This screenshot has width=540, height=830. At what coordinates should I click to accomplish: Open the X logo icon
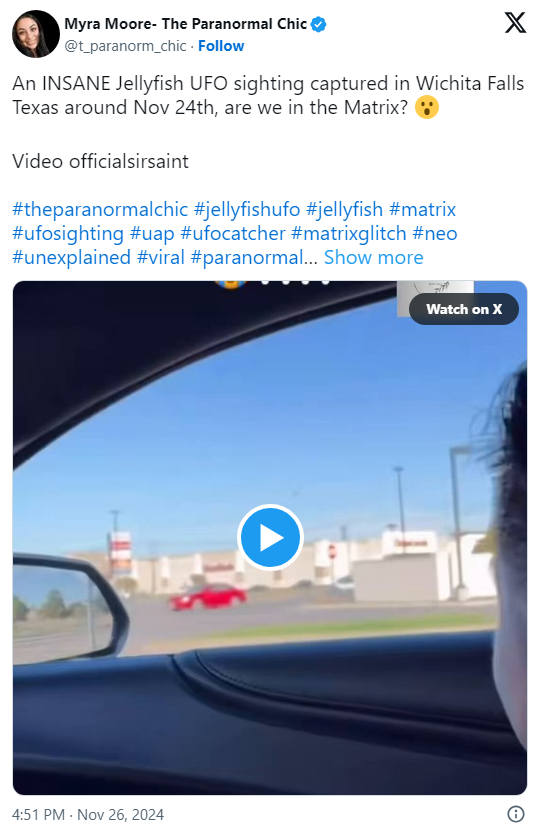click(515, 23)
